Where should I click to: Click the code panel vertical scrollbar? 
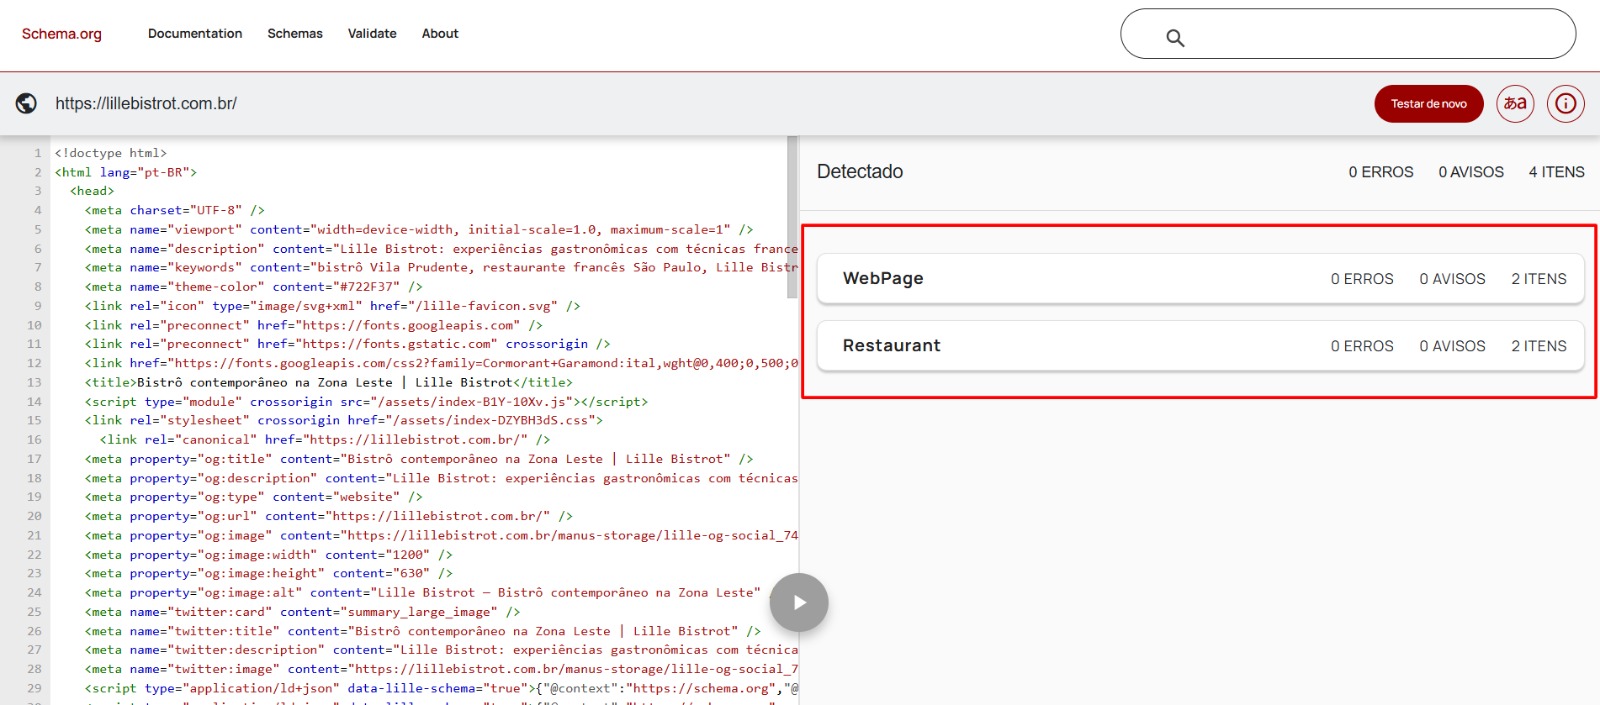pyautogui.click(x=792, y=218)
